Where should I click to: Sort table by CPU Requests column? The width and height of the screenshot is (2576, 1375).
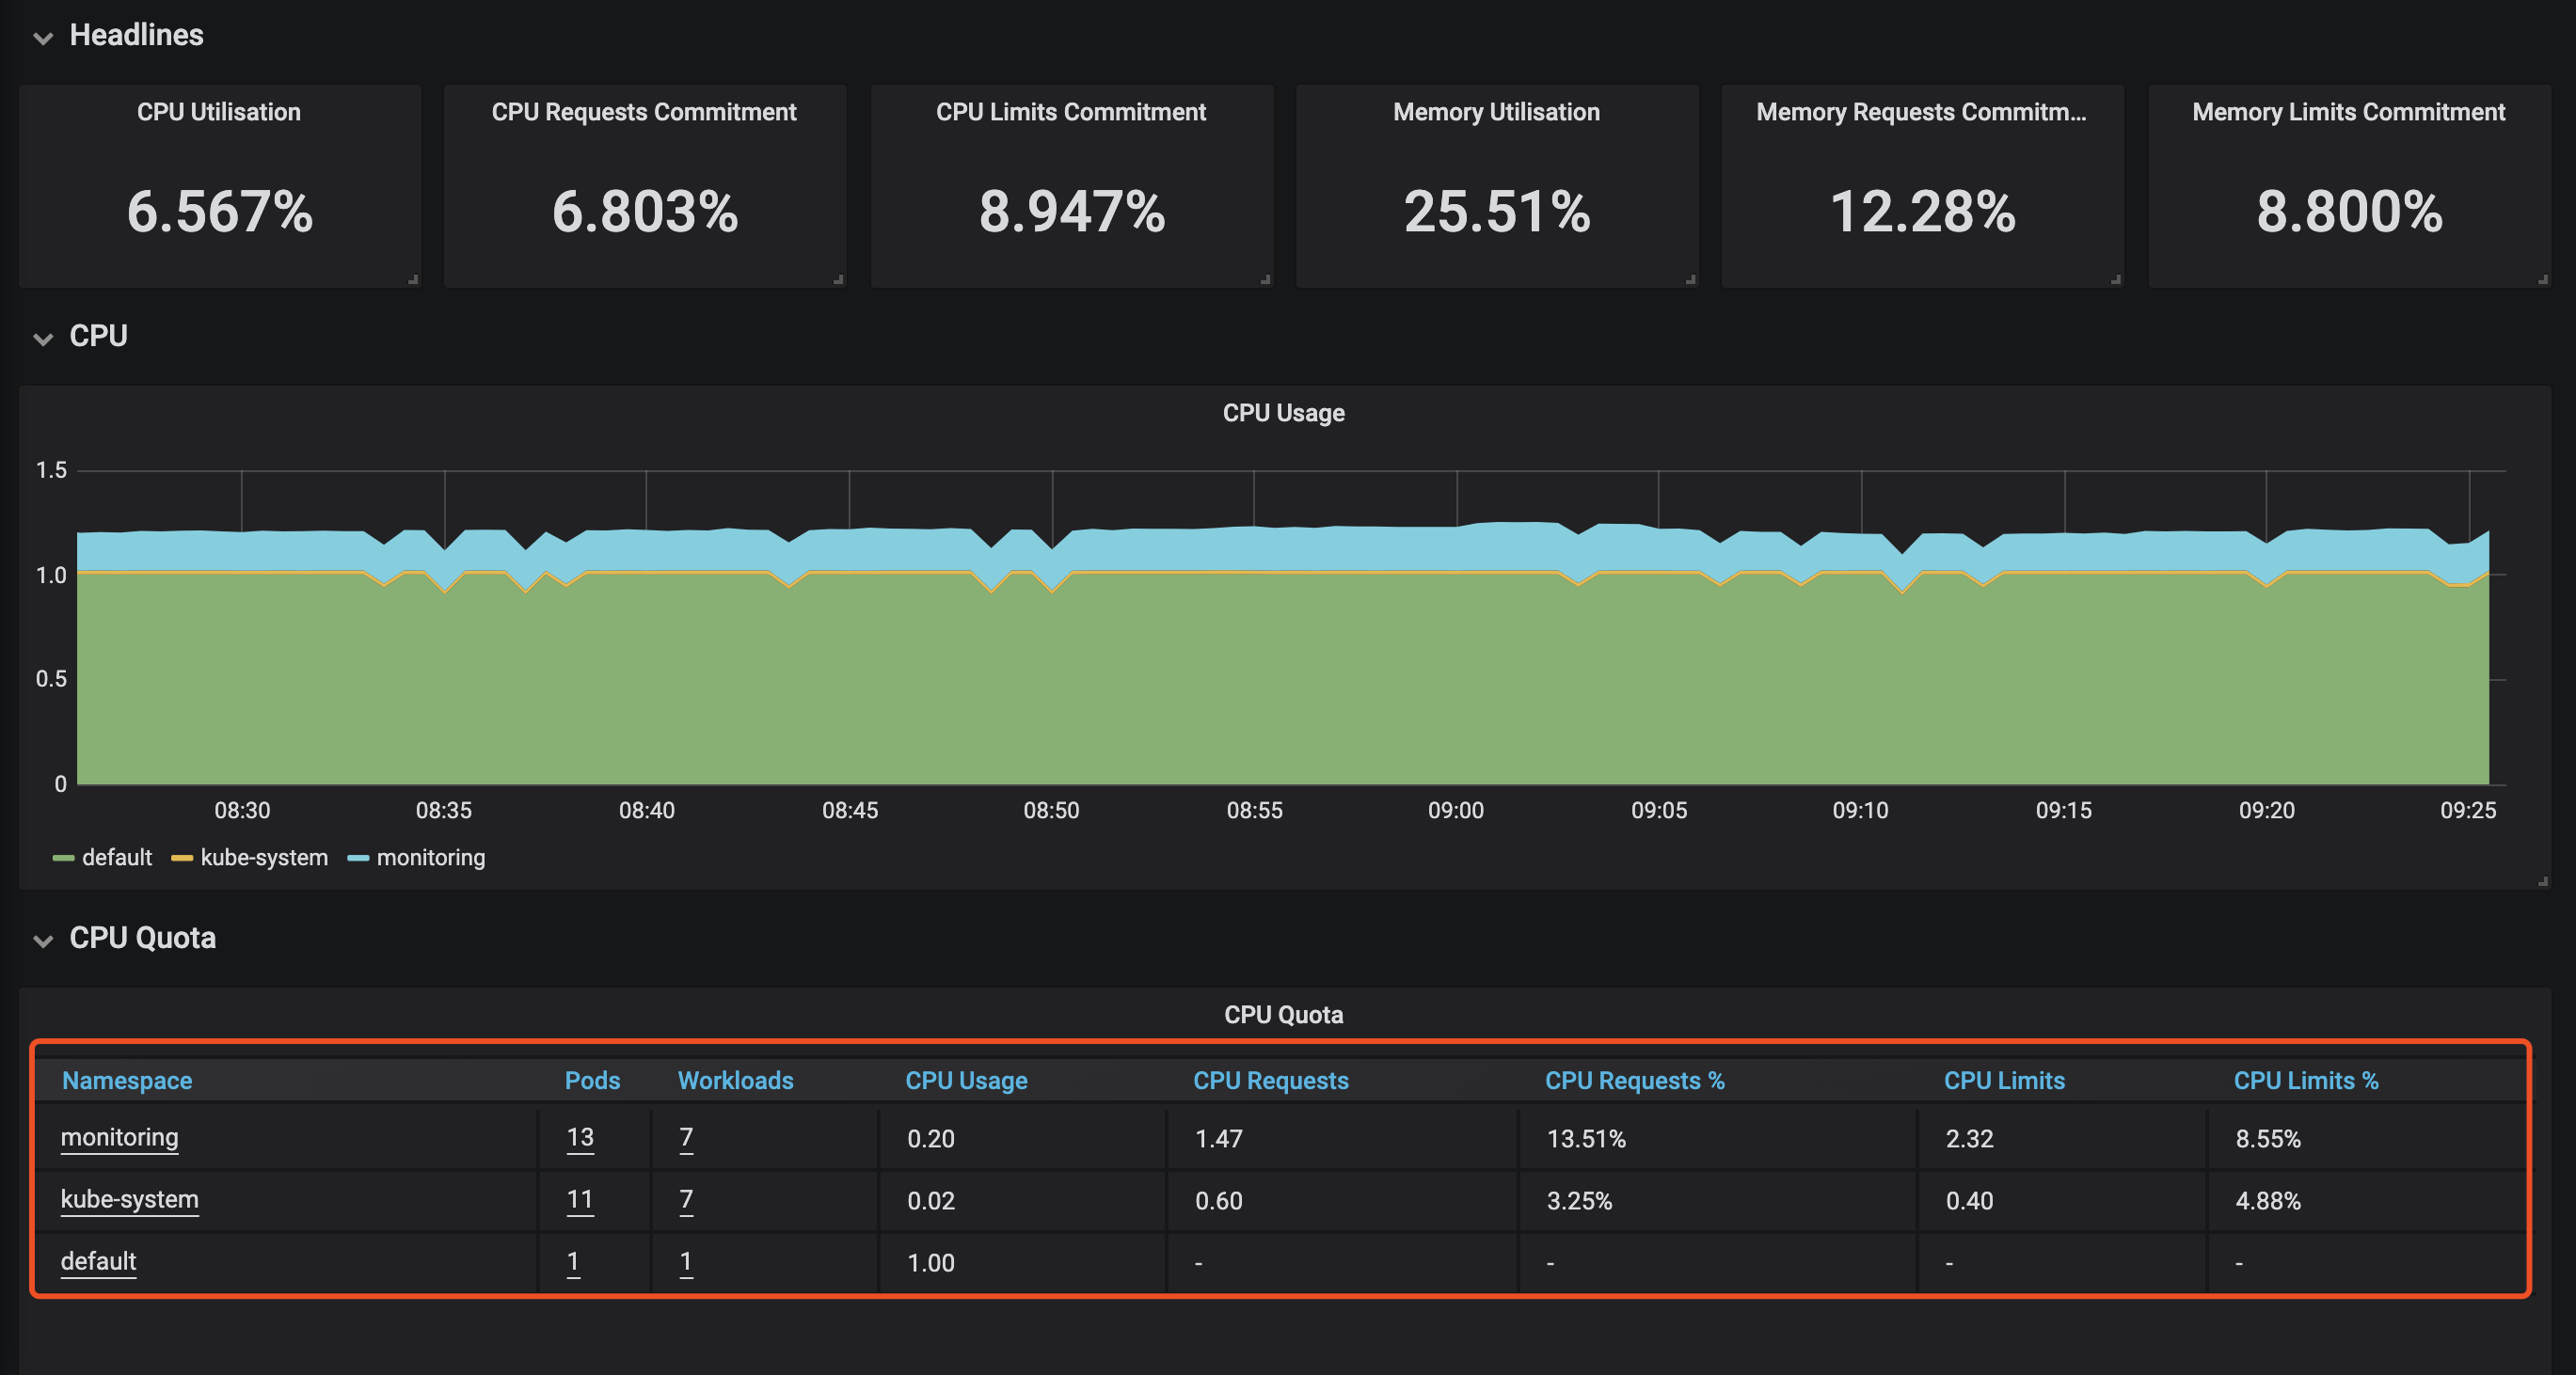pos(1270,1081)
